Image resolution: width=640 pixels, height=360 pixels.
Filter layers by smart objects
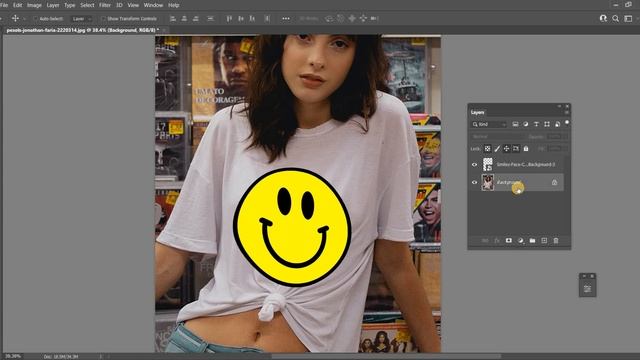pos(558,124)
